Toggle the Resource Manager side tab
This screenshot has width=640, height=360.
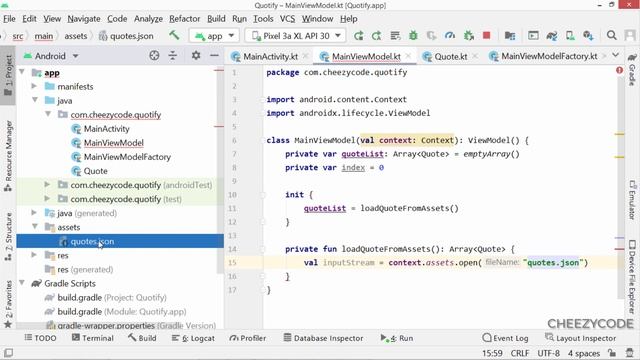click(x=8, y=156)
